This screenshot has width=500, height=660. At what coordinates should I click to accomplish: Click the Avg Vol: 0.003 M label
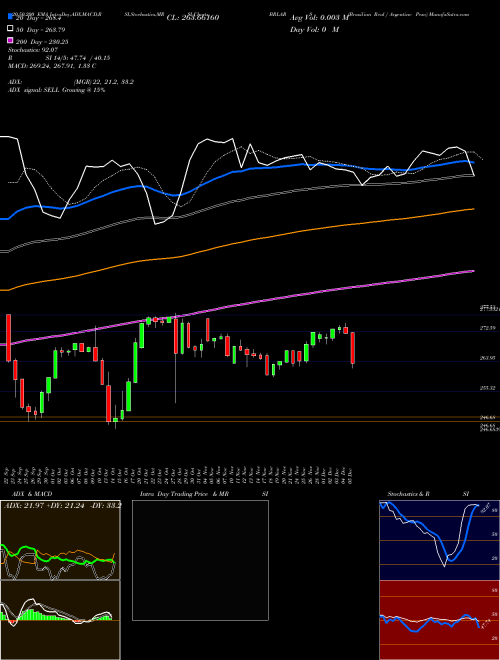pyautogui.click(x=318, y=18)
